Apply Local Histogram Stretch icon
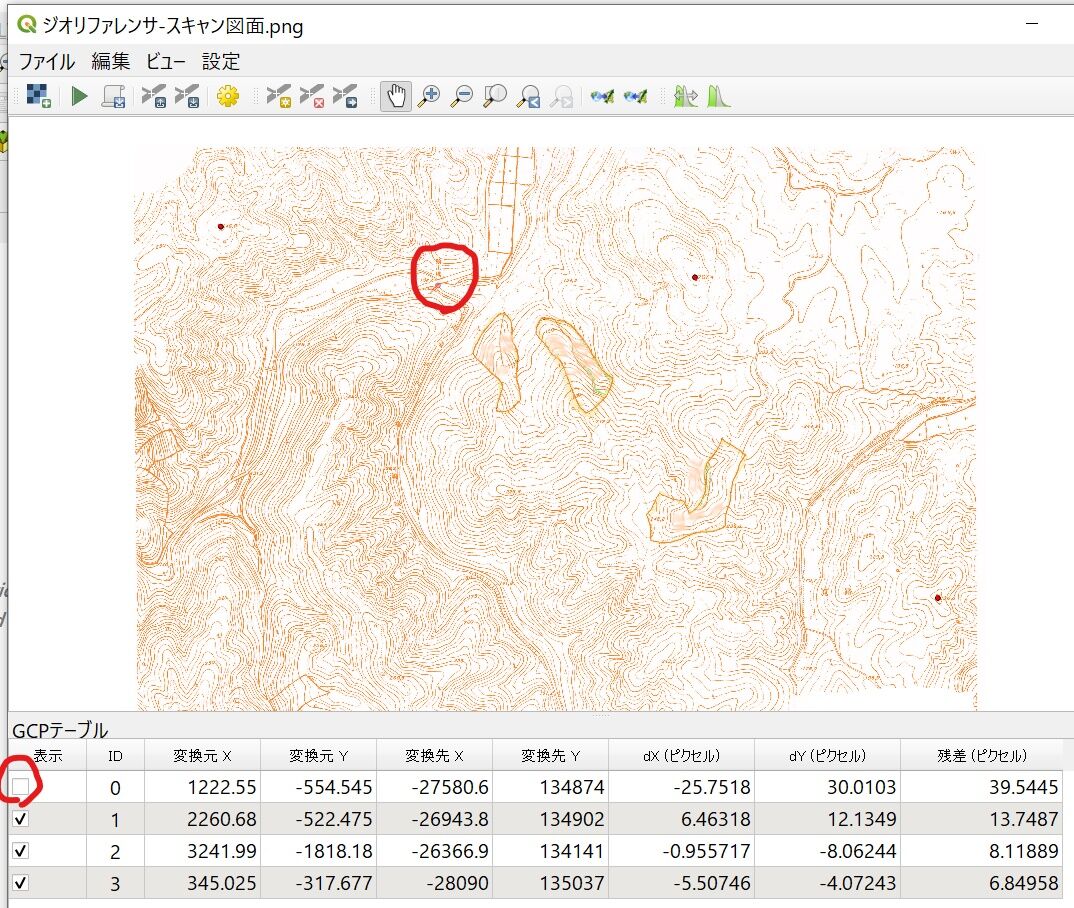This screenshot has width=1074, height=908. click(x=719, y=96)
